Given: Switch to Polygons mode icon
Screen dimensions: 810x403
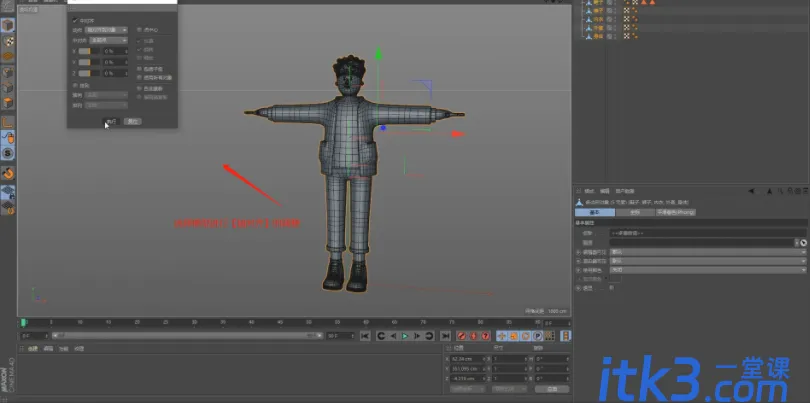Looking at the screenshot, I should [x=8, y=103].
